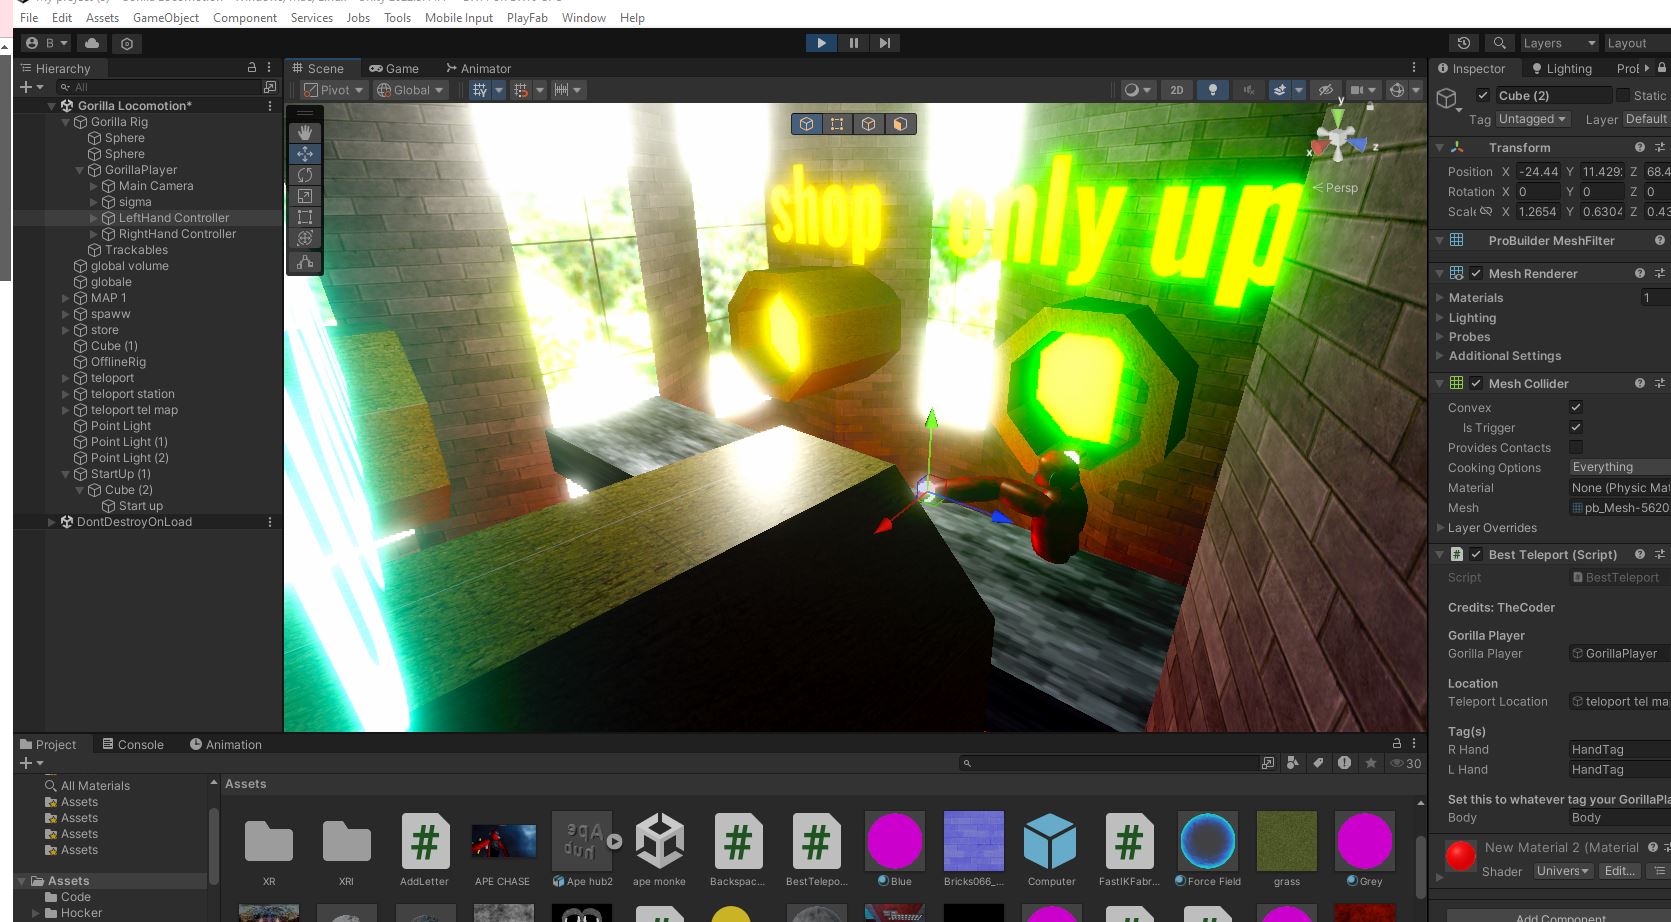This screenshot has width=1671, height=922.
Task: Open the Layout dropdown
Action: [x=1637, y=43]
